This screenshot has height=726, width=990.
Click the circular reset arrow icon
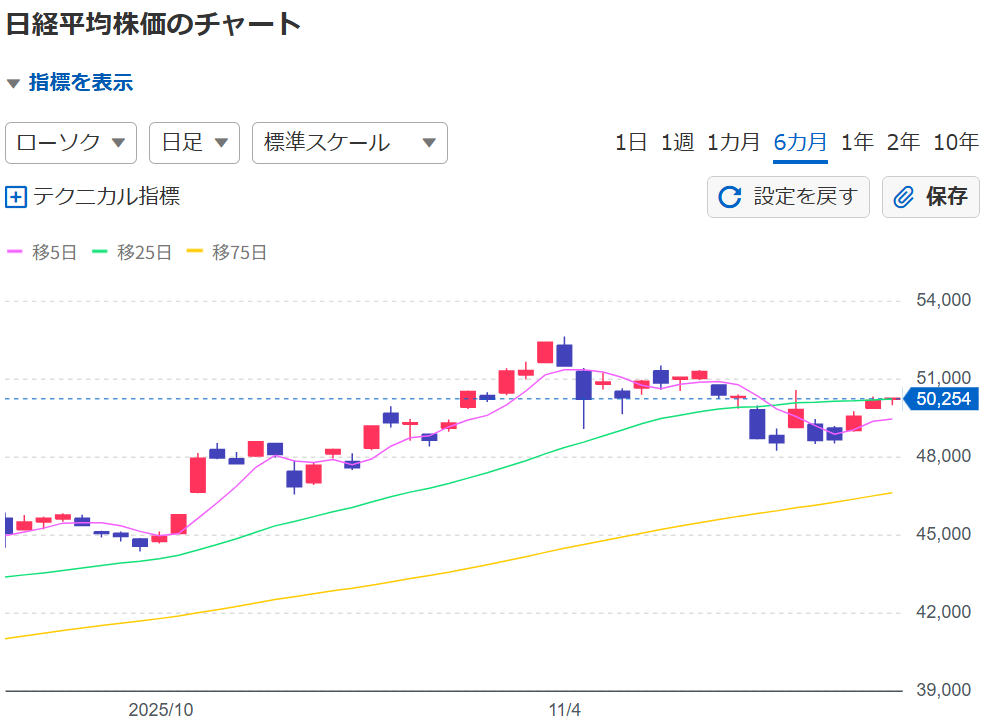click(x=730, y=197)
